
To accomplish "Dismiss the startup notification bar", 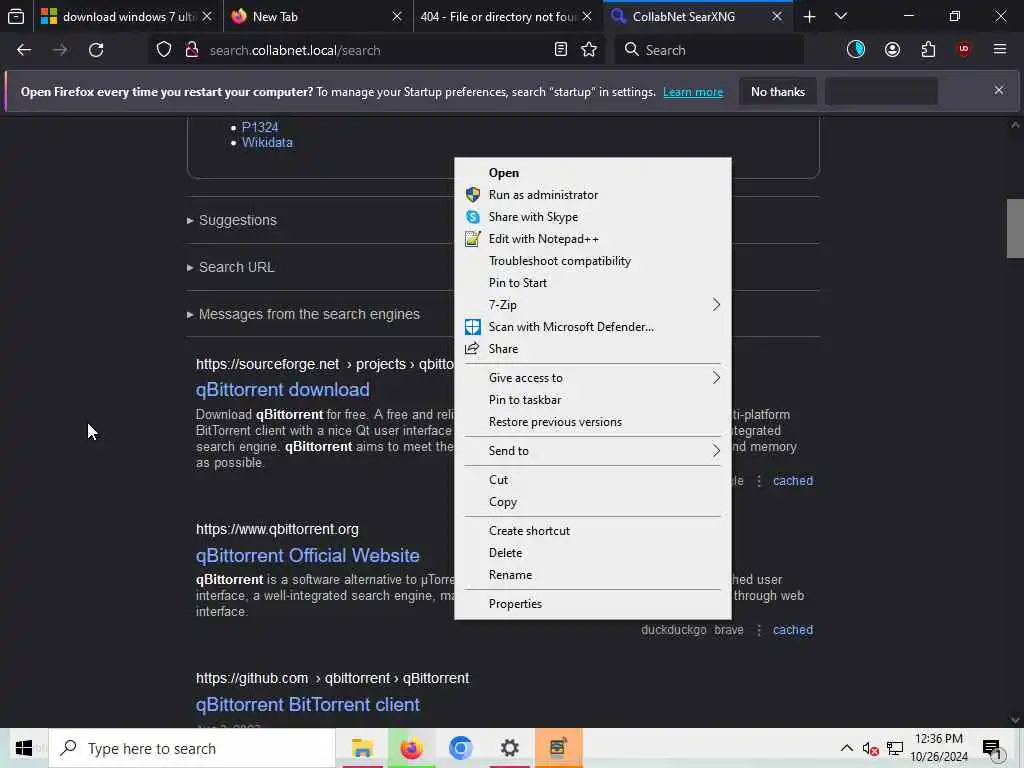I will tap(999, 91).
